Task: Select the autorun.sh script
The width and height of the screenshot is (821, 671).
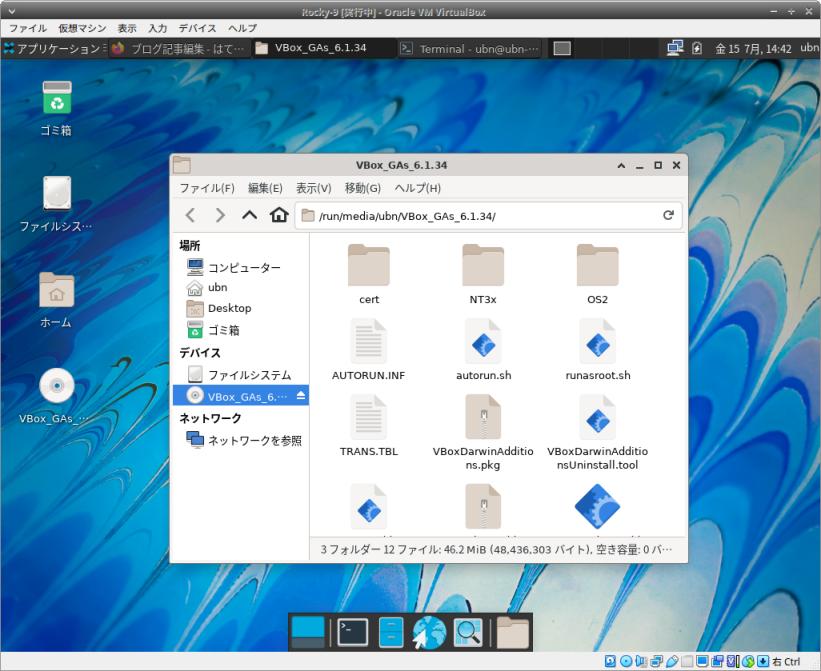Action: [x=483, y=350]
